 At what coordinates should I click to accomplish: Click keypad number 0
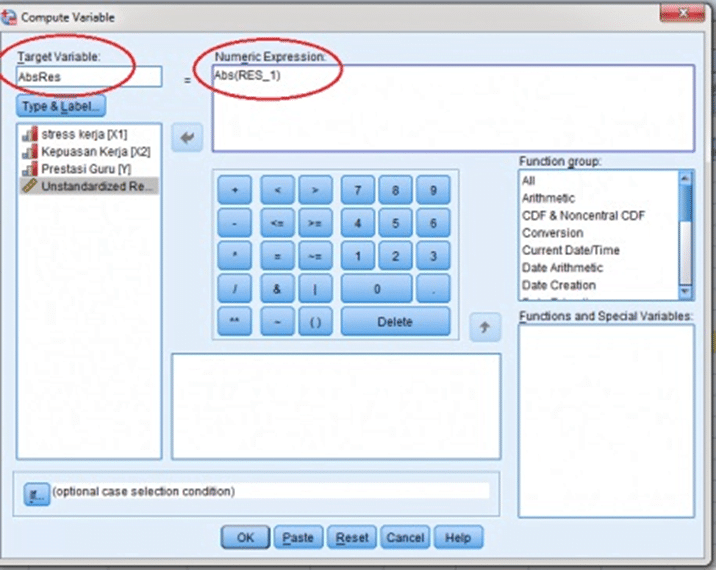point(377,289)
